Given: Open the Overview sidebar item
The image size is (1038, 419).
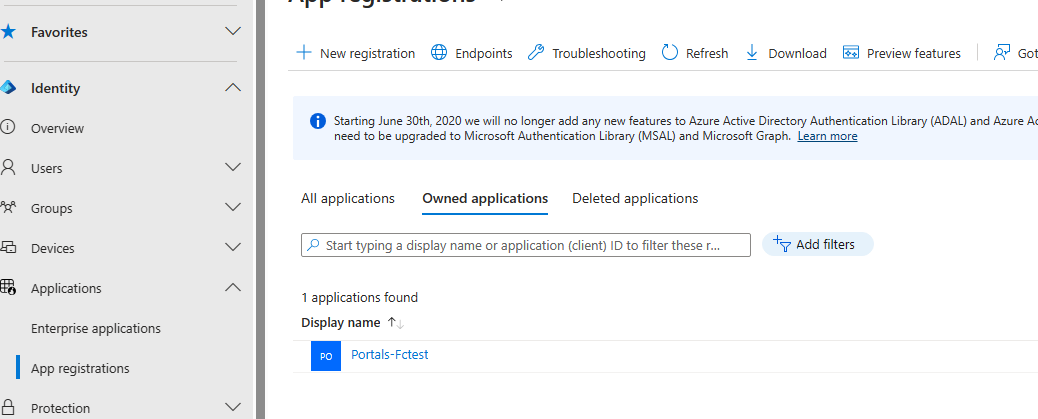Looking at the screenshot, I should [x=58, y=128].
